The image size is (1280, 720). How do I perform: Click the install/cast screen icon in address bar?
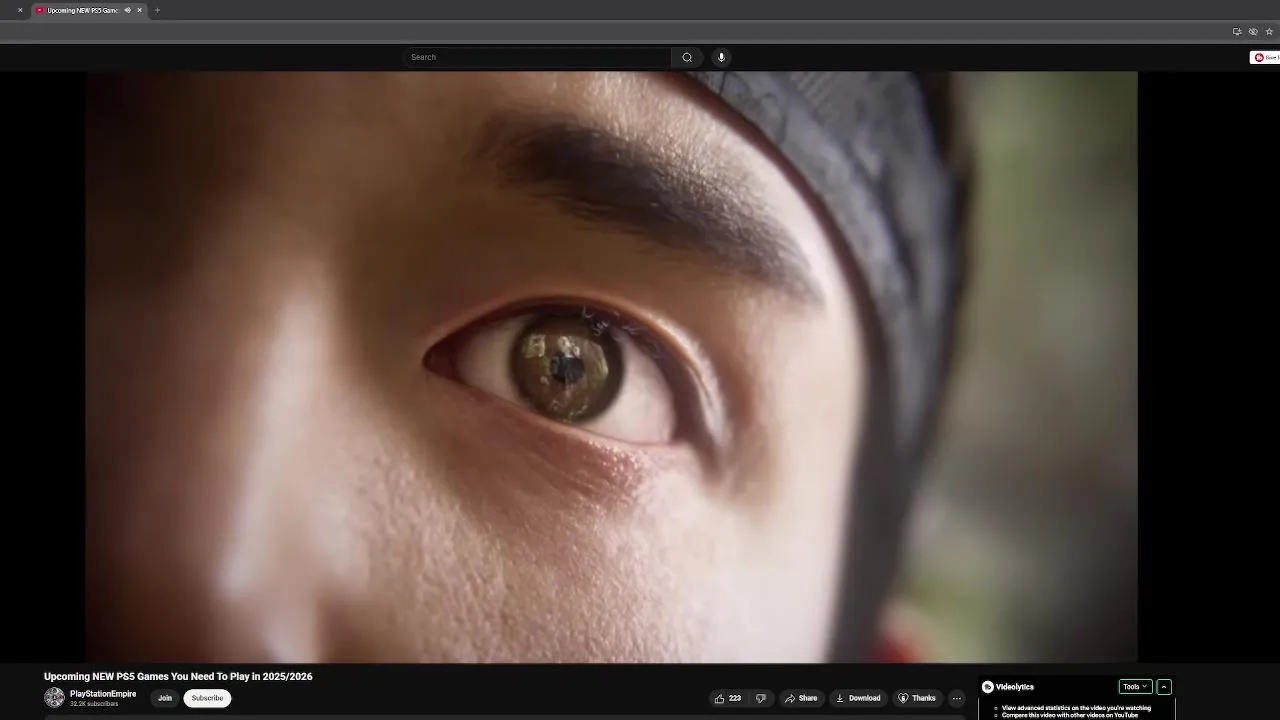click(x=1237, y=32)
